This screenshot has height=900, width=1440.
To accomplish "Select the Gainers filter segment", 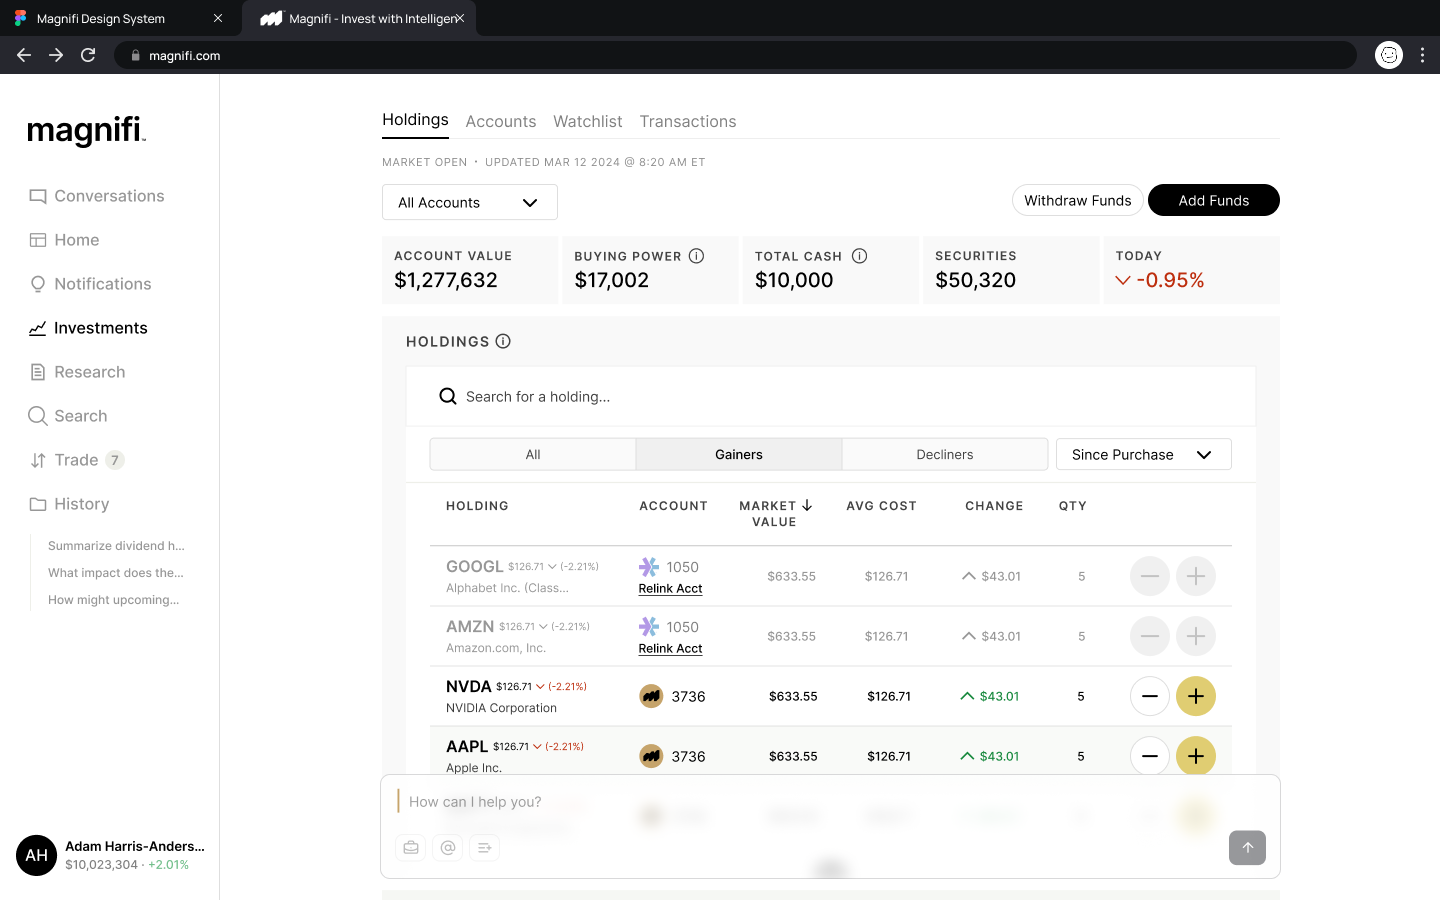I will coord(739,454).
